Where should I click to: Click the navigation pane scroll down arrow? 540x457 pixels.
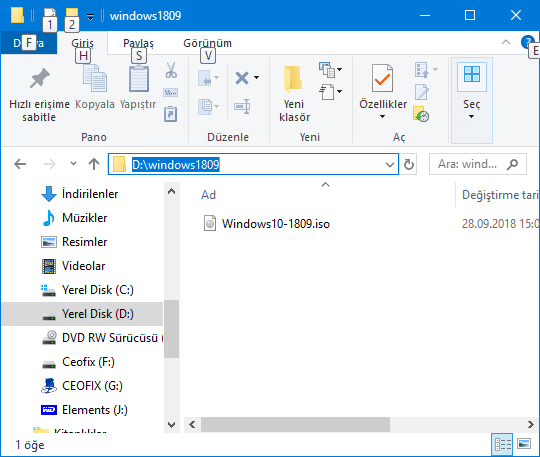[172, 425]
